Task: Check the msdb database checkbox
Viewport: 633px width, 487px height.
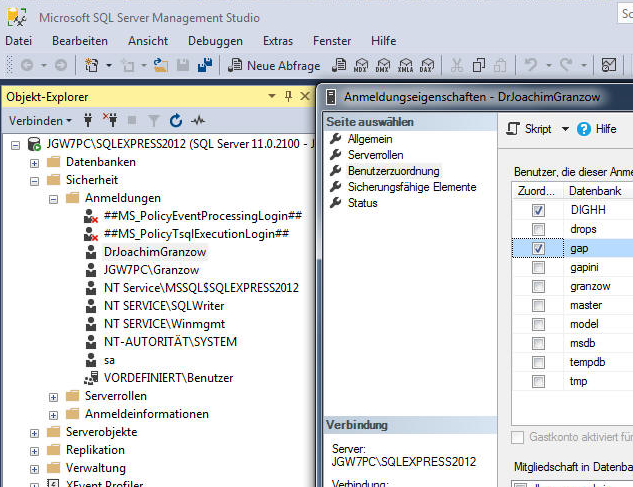Action: point(538,343)
